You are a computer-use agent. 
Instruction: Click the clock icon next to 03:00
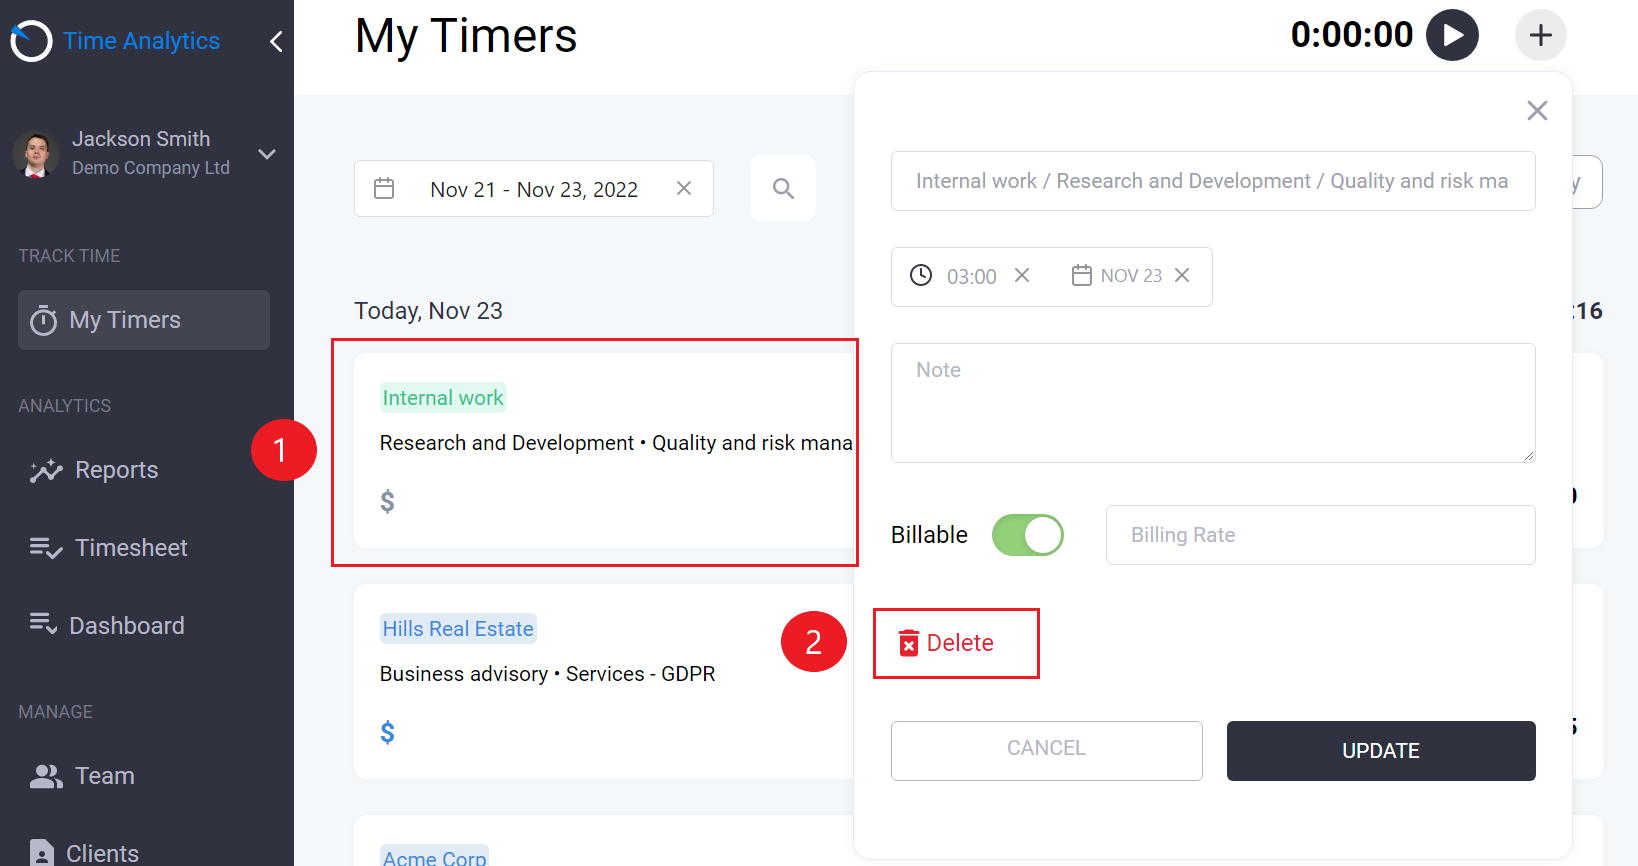[x=921, y=275]
